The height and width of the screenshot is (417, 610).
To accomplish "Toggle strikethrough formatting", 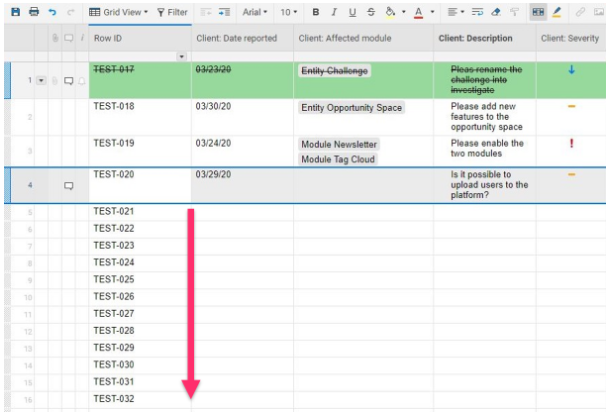I will pyautogui.click(x=371, y=12).
